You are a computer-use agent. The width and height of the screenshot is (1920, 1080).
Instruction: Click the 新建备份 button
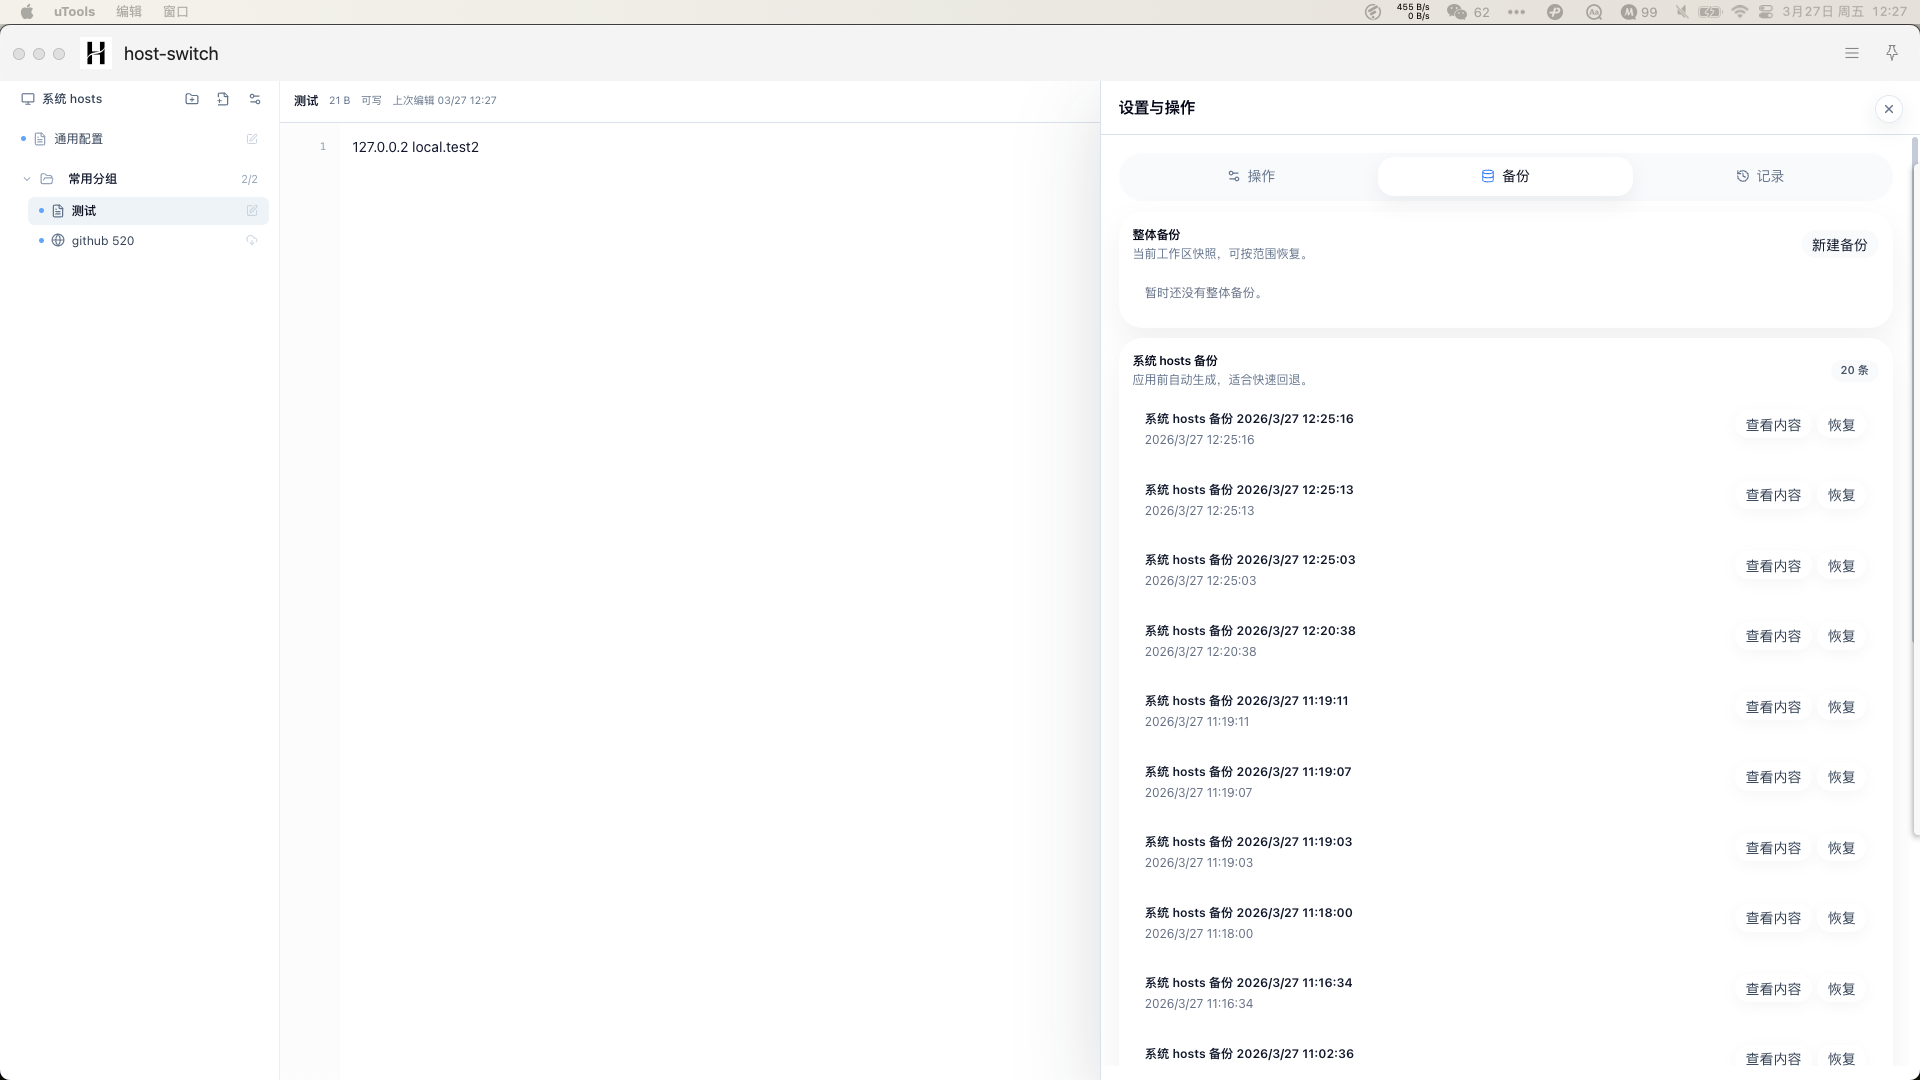pyautogui.click(x=1839, y=245)
